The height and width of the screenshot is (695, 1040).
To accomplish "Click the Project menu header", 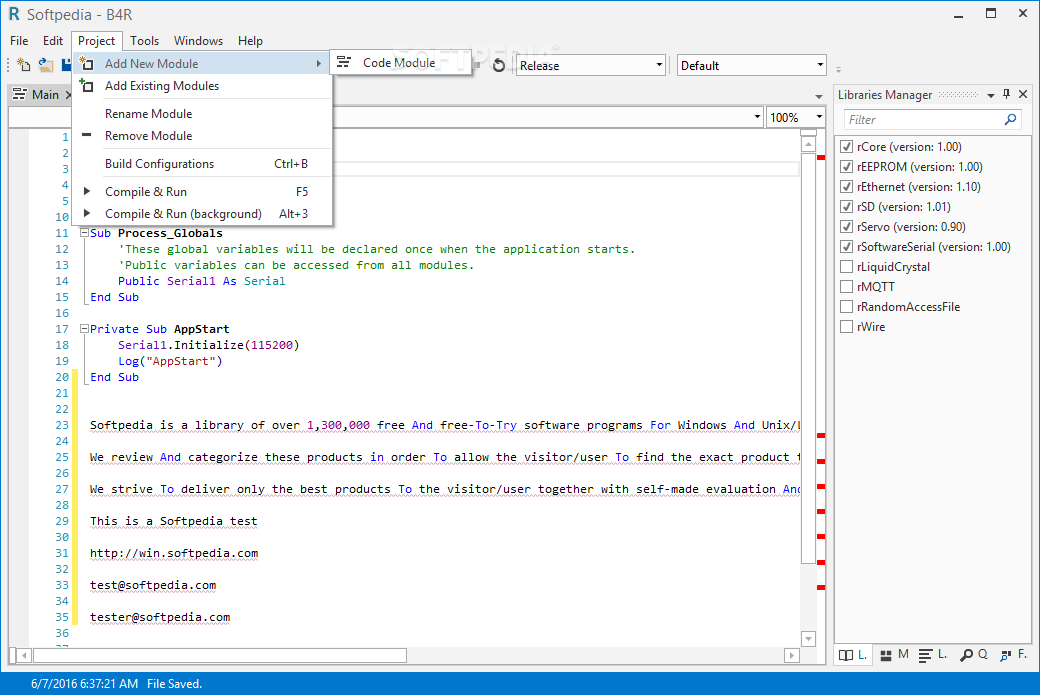I will coord(97,40).
